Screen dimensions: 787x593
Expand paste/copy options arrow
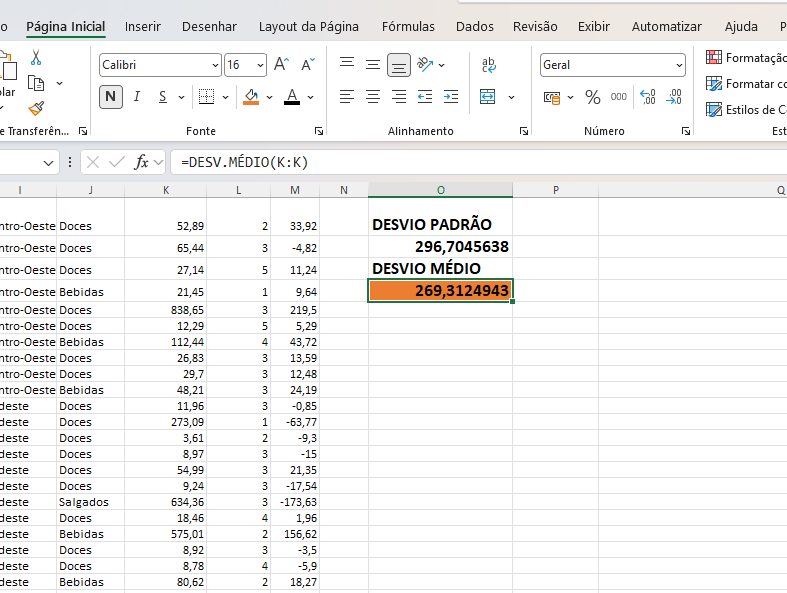coord(59,83)
